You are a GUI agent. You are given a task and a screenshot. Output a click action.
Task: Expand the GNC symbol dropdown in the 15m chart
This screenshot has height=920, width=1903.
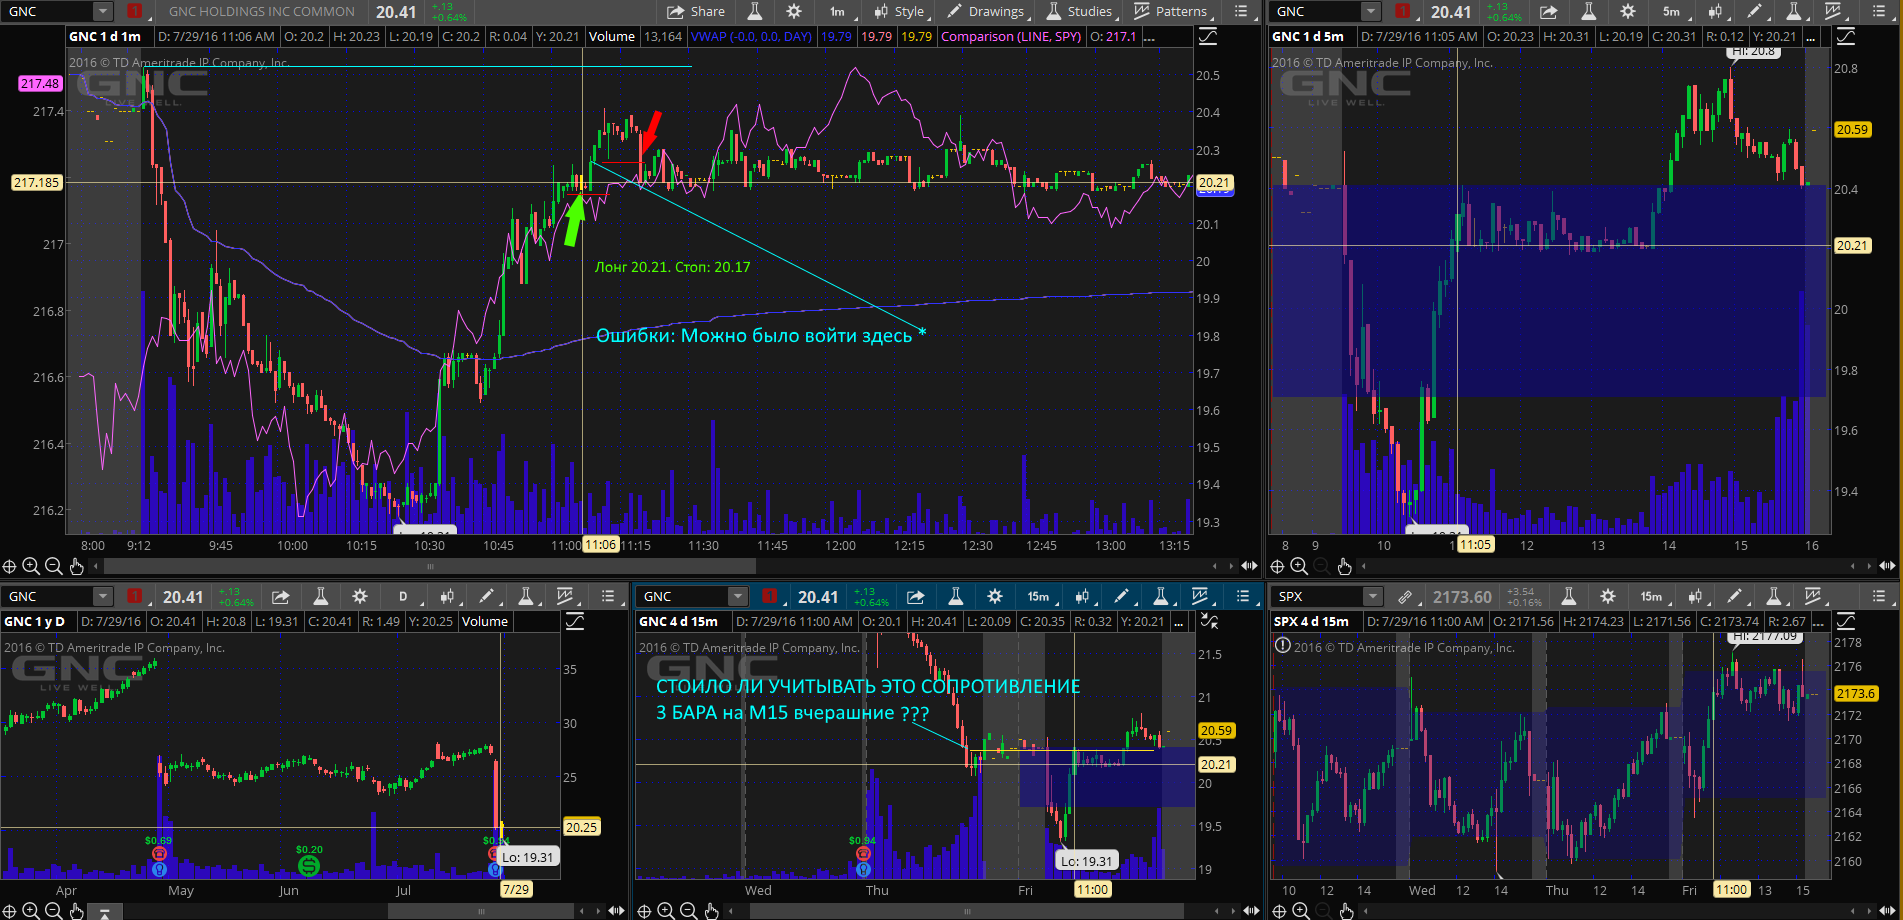click(738, 596)
